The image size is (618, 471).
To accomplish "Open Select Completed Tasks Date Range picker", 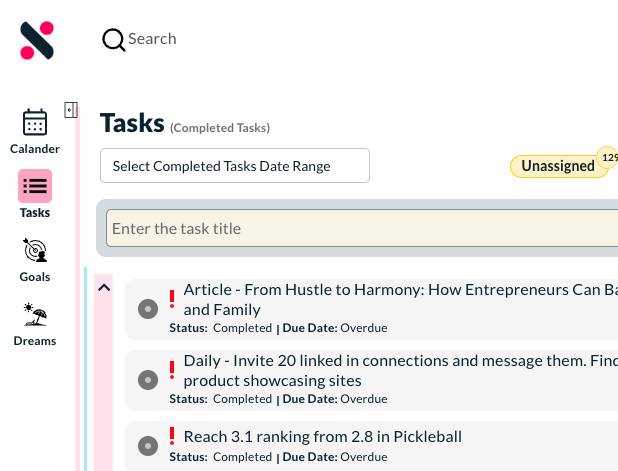I will pos(235,166).
